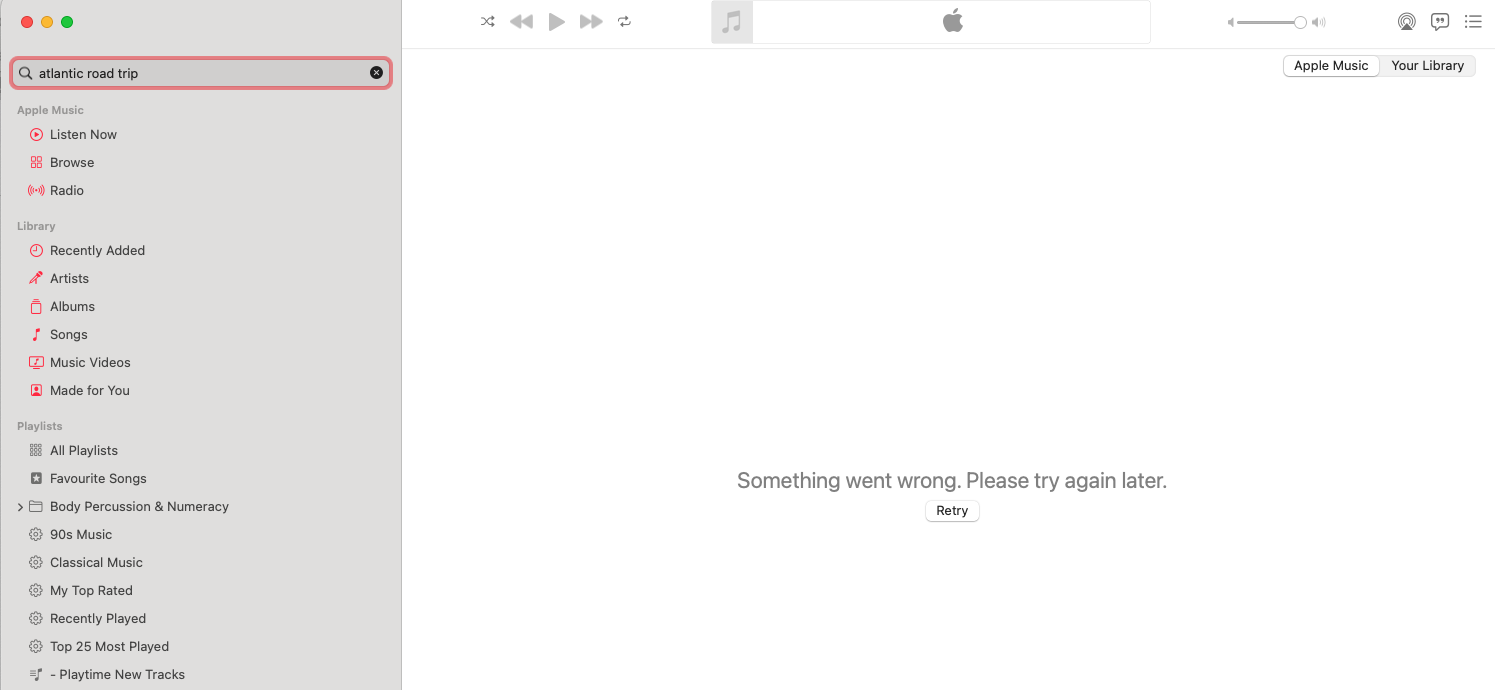Click the Recently Added clock icon
The width and height of the screenshot is (1495, 690).
click(x=36, y=251)
